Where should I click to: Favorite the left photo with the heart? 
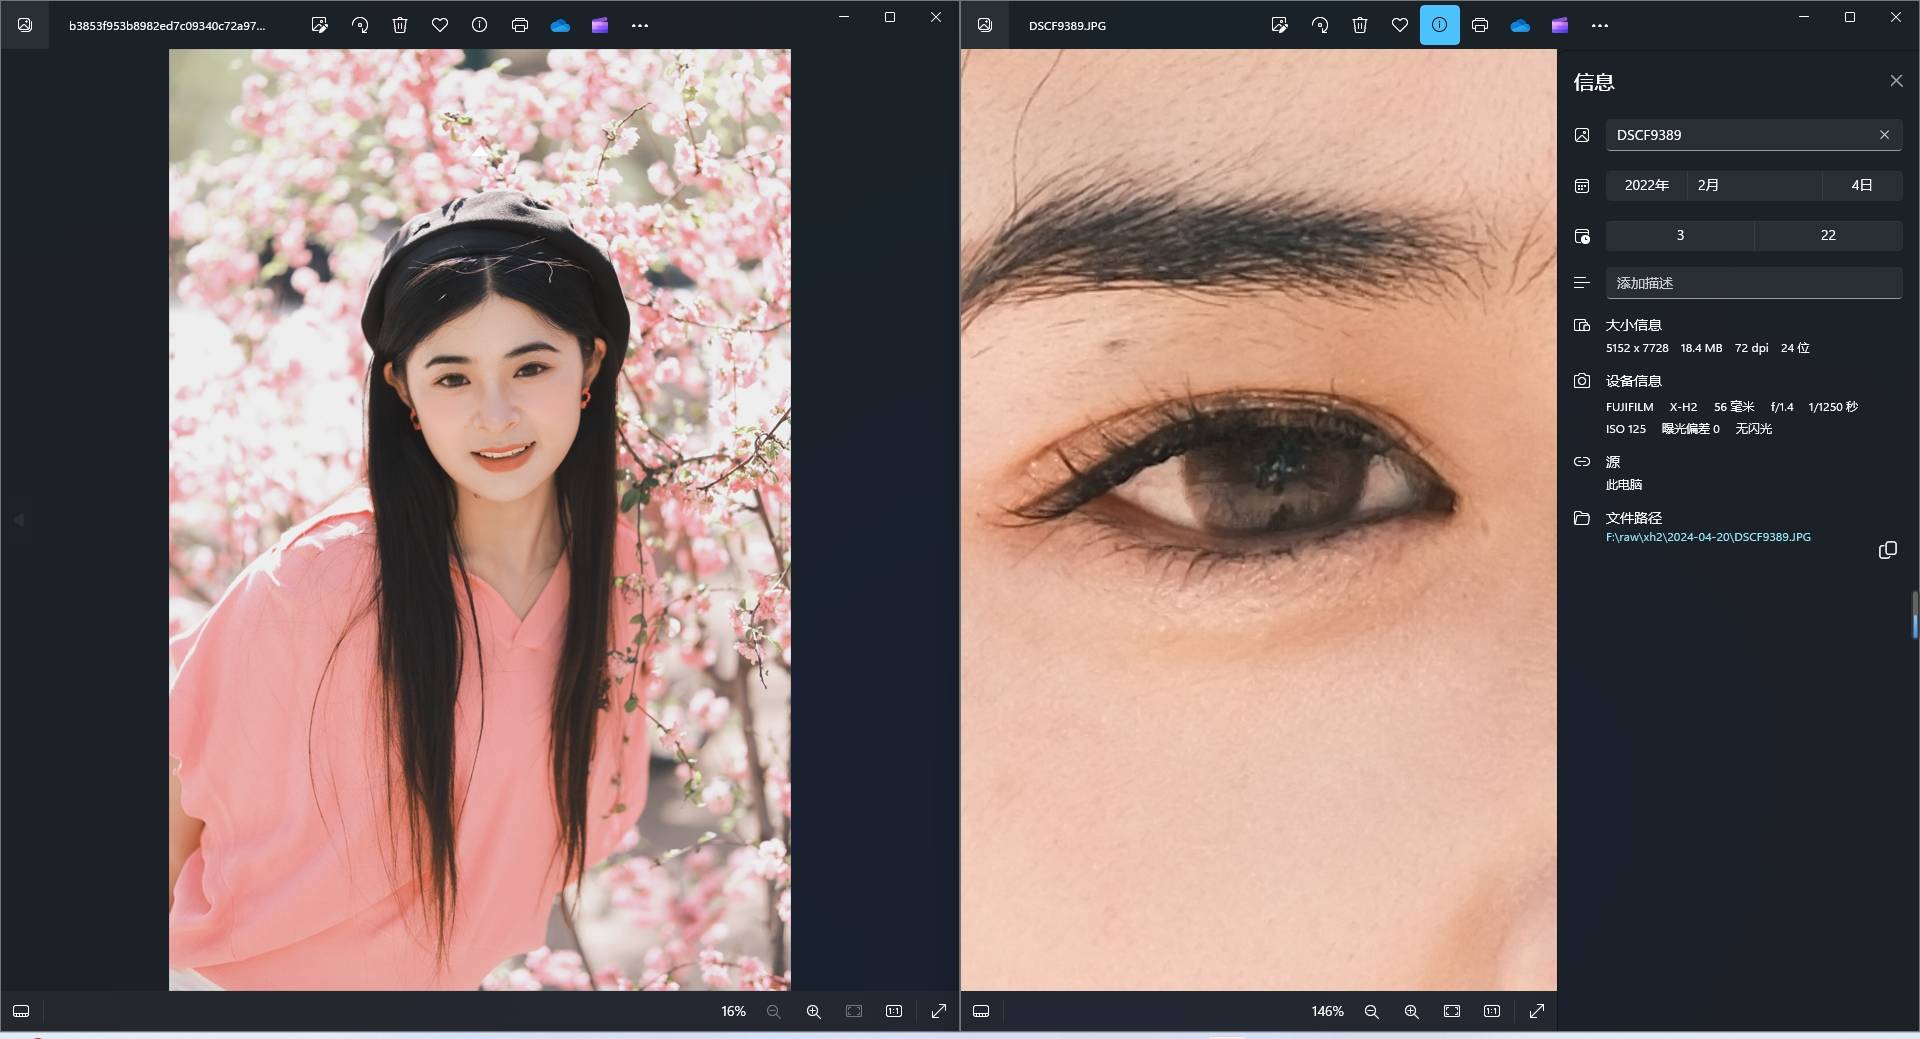pos(440,25)
